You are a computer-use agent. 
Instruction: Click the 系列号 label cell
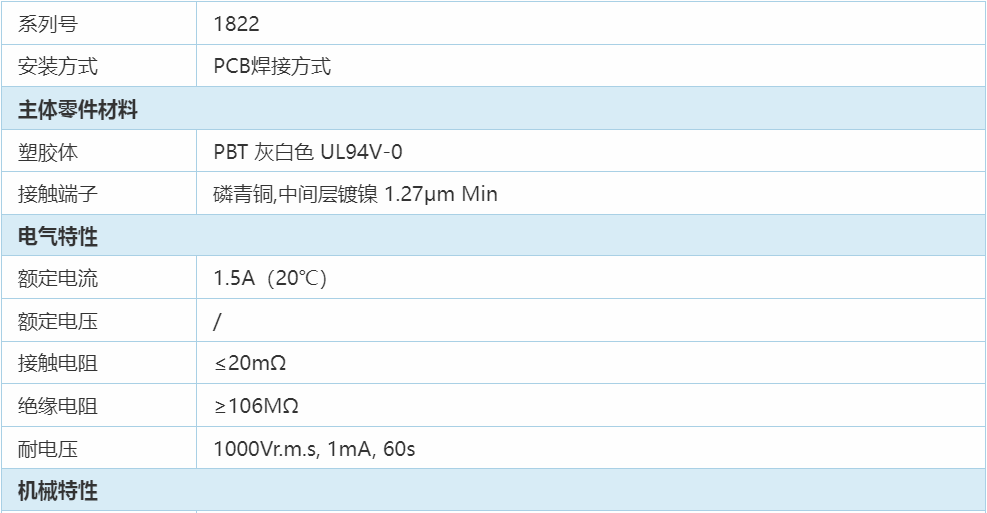[99, 23]
